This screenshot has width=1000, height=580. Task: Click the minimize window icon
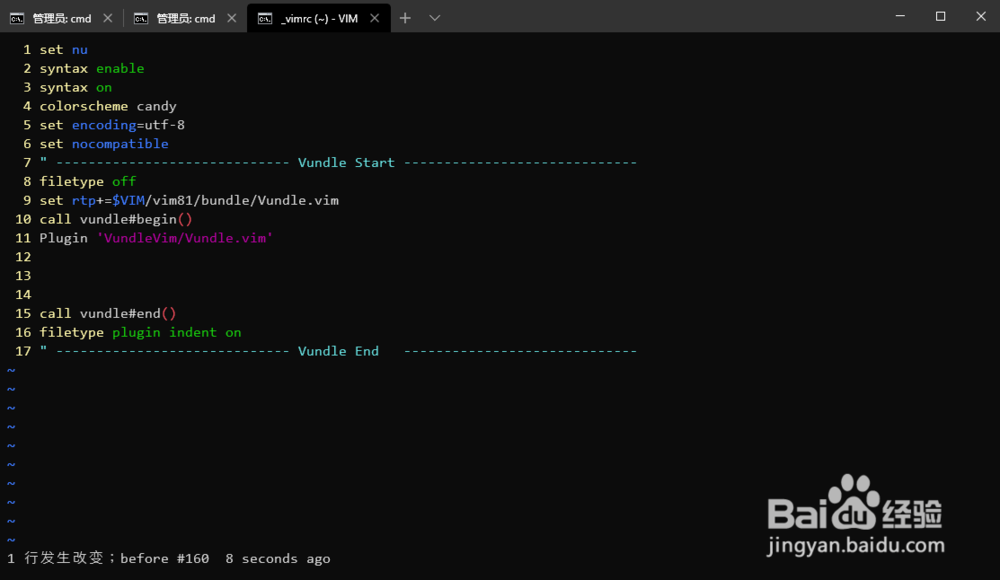899,16
